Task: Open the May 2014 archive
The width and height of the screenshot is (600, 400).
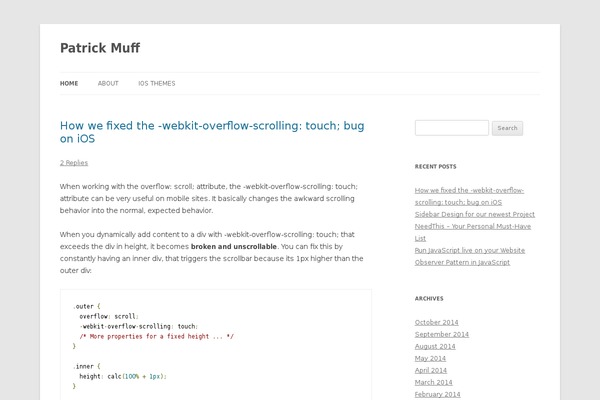Action: [x=430, y=358]
